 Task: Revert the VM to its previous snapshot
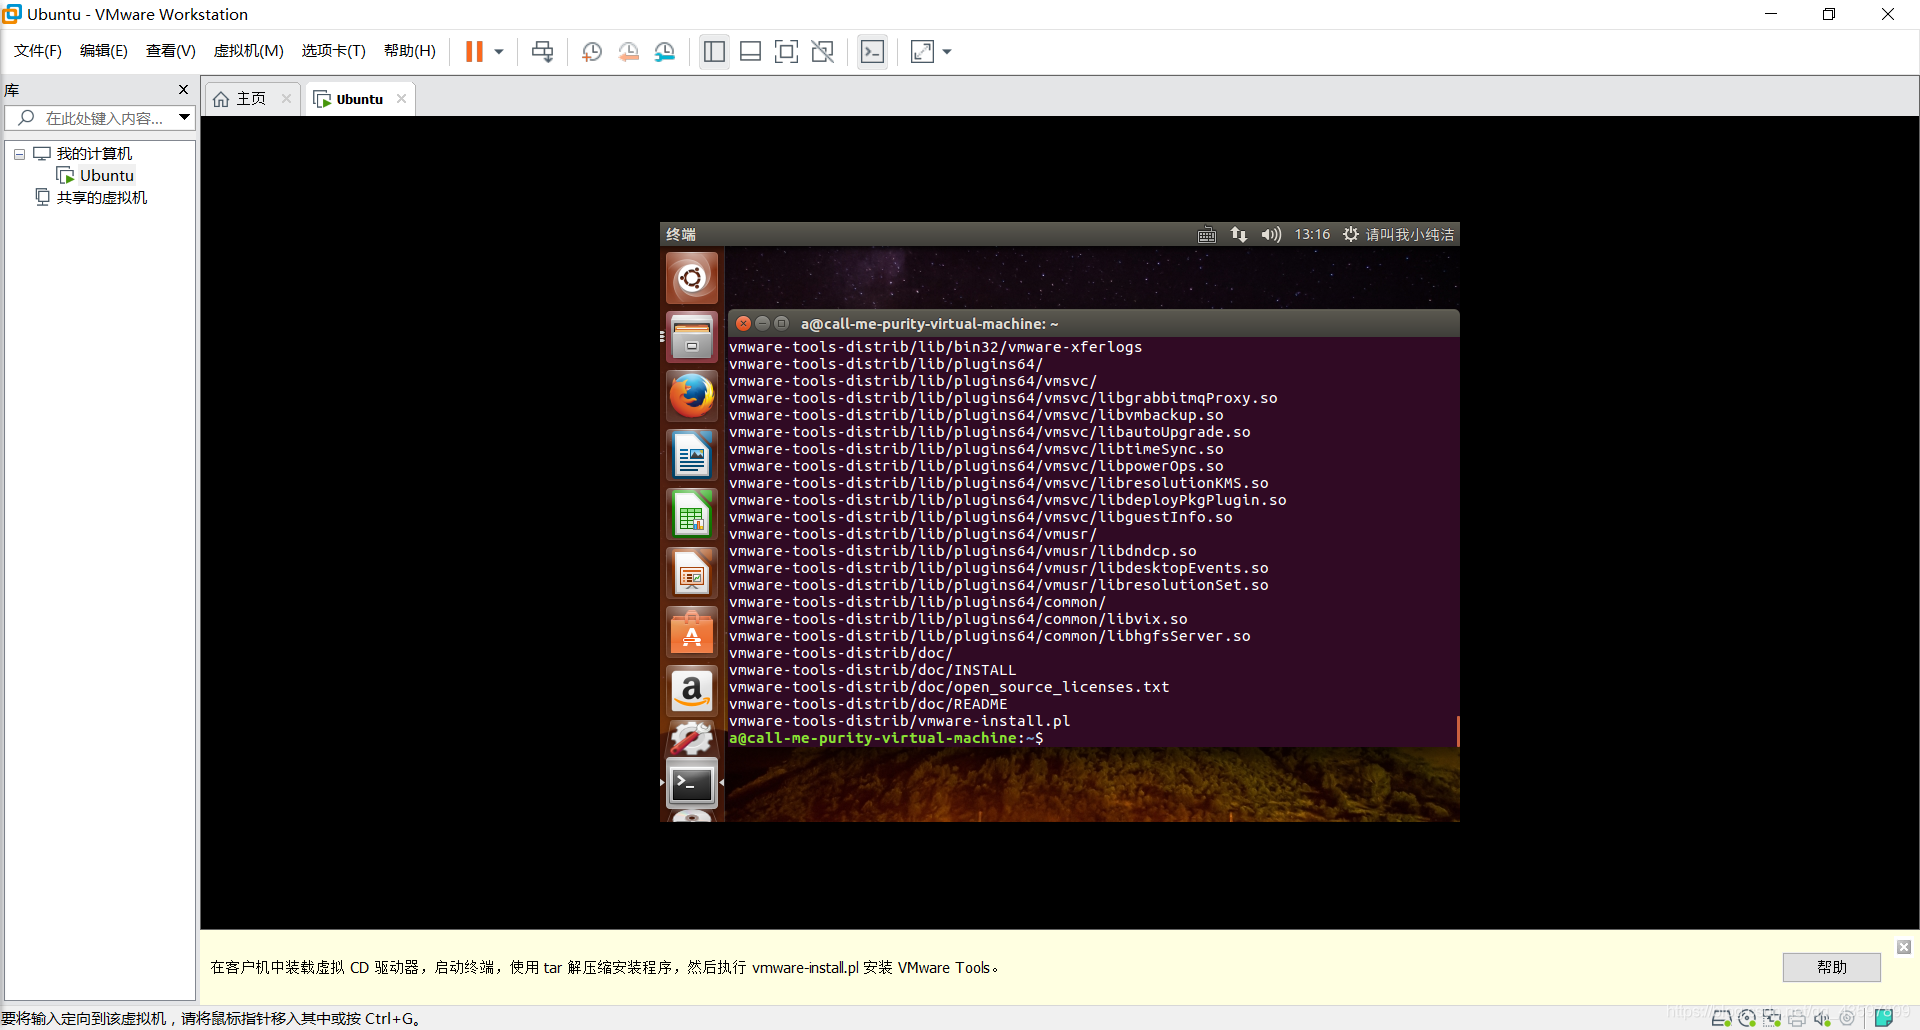pos(628,51)
